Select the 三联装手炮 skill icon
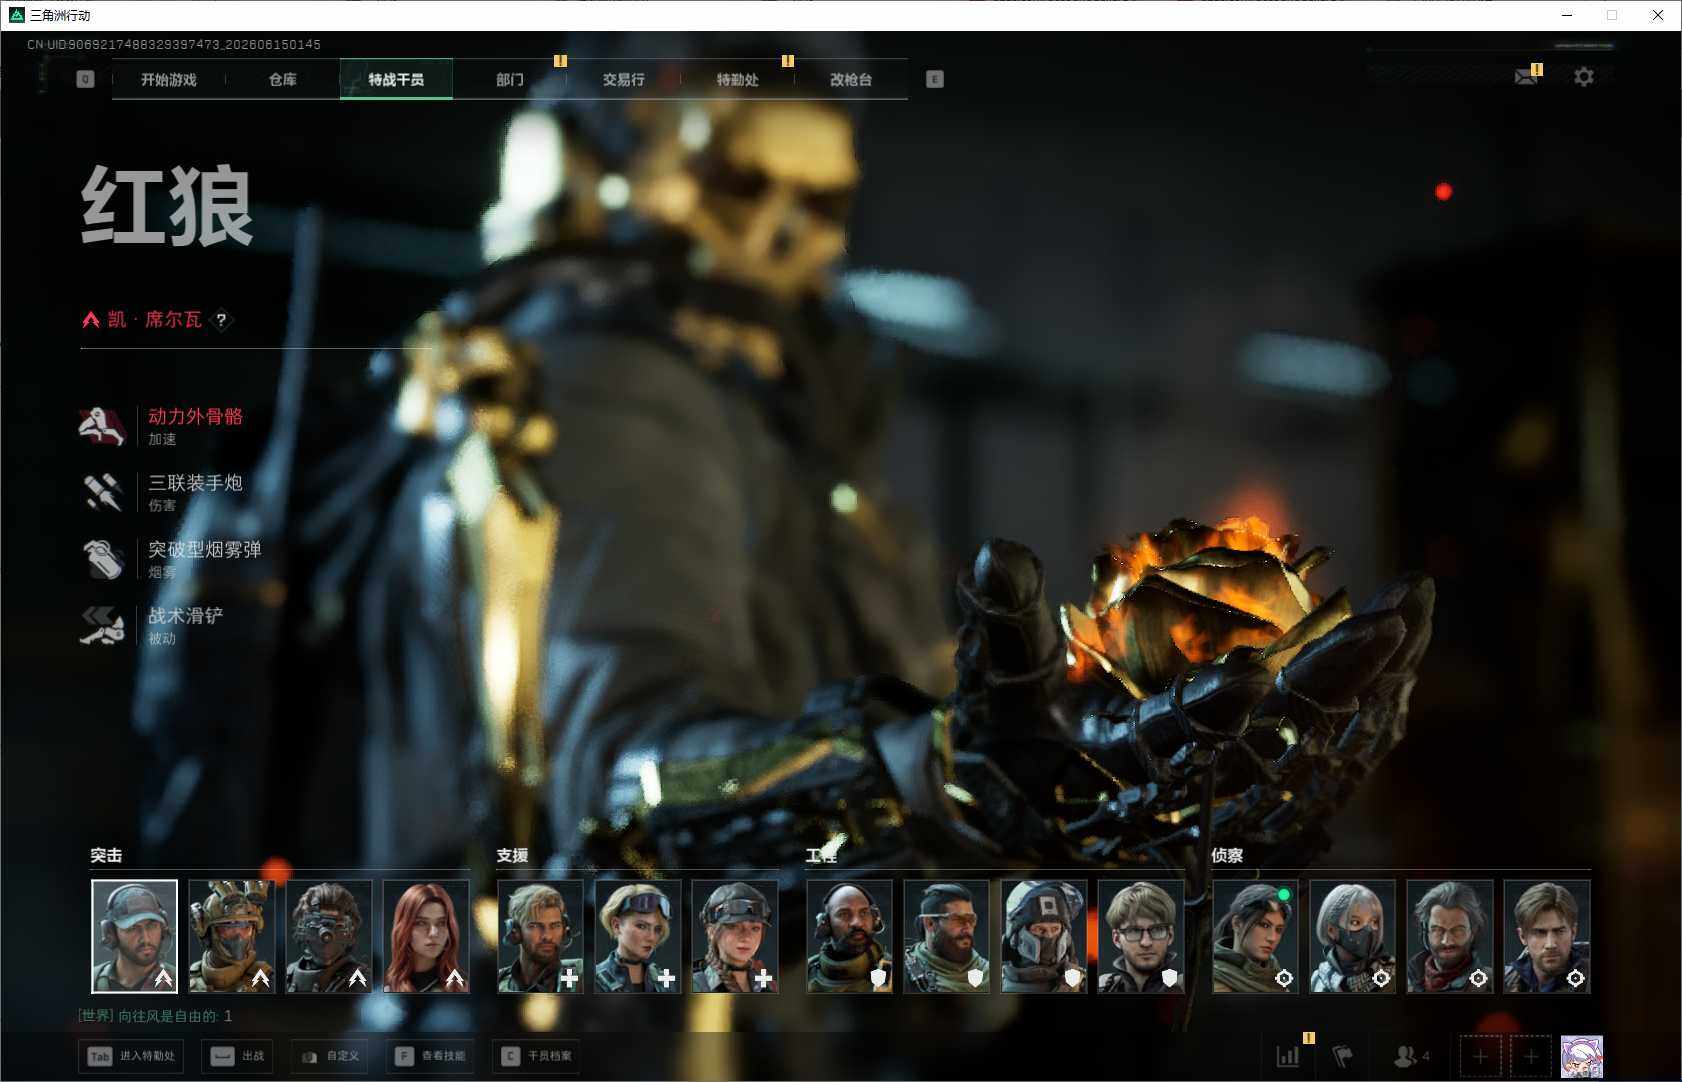Viewport: 1682px width, 1082px height. [x=102, y=492]
